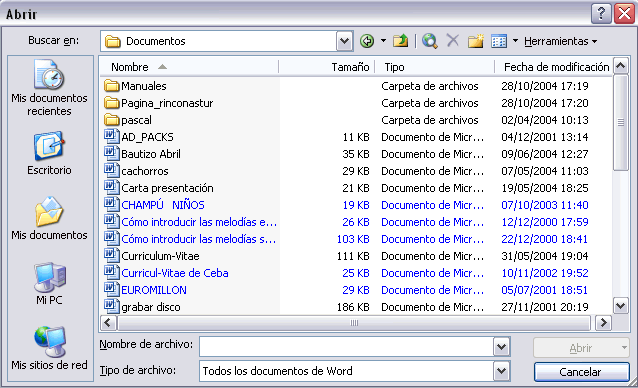Click horizontal scrollbar left arrow
Screen dimensions: 638x388
coord(108,323)
